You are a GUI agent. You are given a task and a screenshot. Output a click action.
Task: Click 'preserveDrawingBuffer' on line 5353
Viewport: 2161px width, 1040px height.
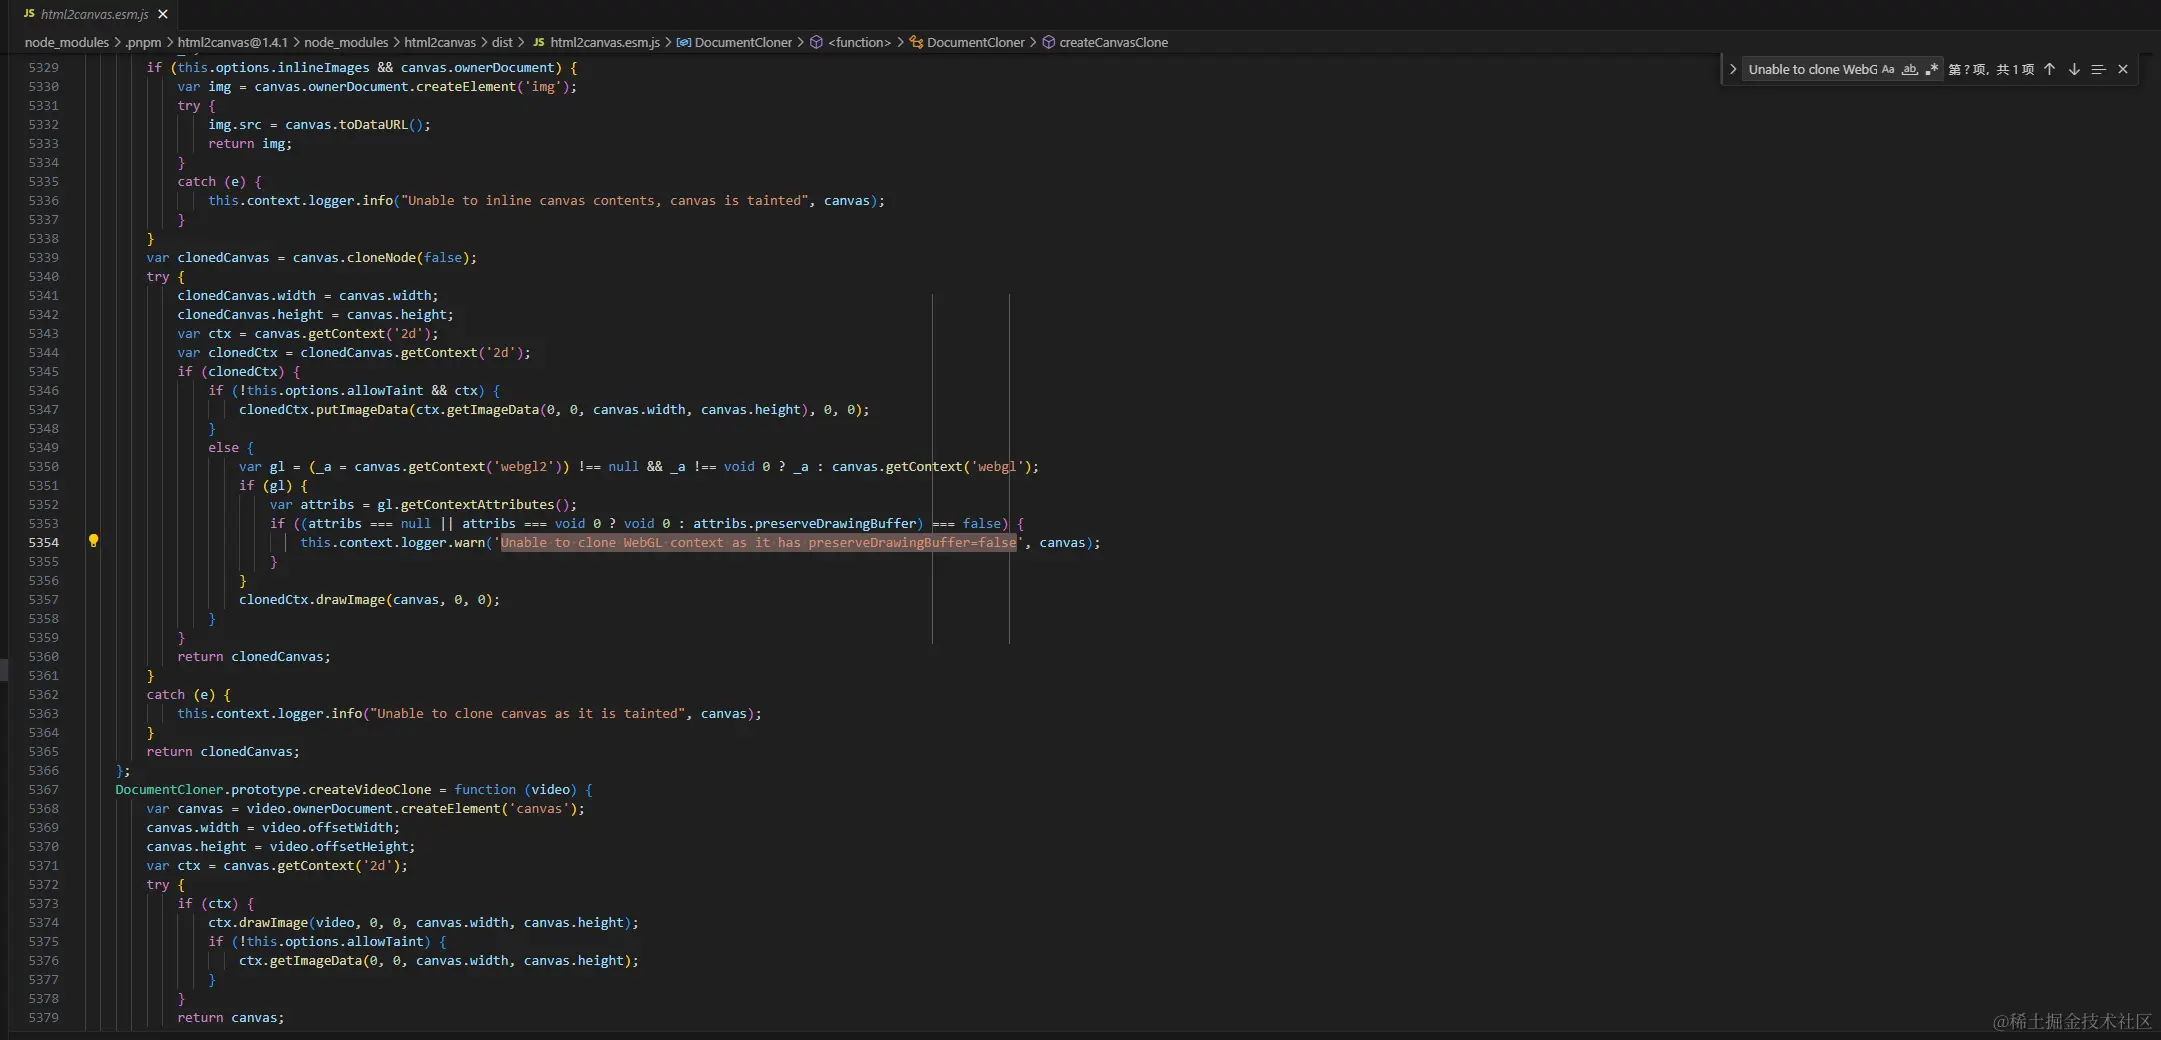[x=835, y=523]
